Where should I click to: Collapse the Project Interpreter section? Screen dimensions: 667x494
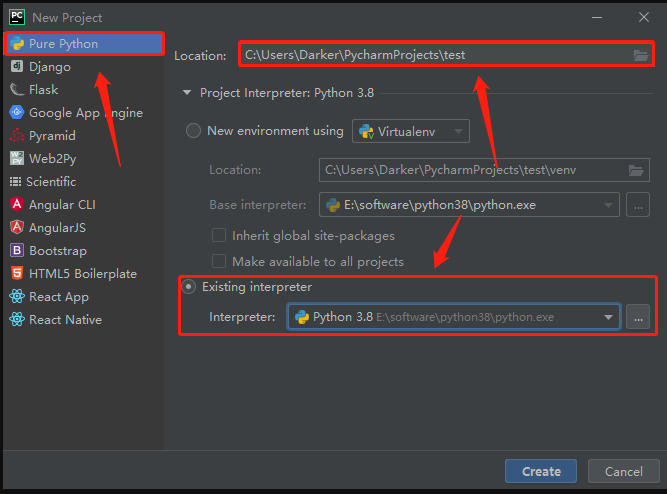point(186,93)
